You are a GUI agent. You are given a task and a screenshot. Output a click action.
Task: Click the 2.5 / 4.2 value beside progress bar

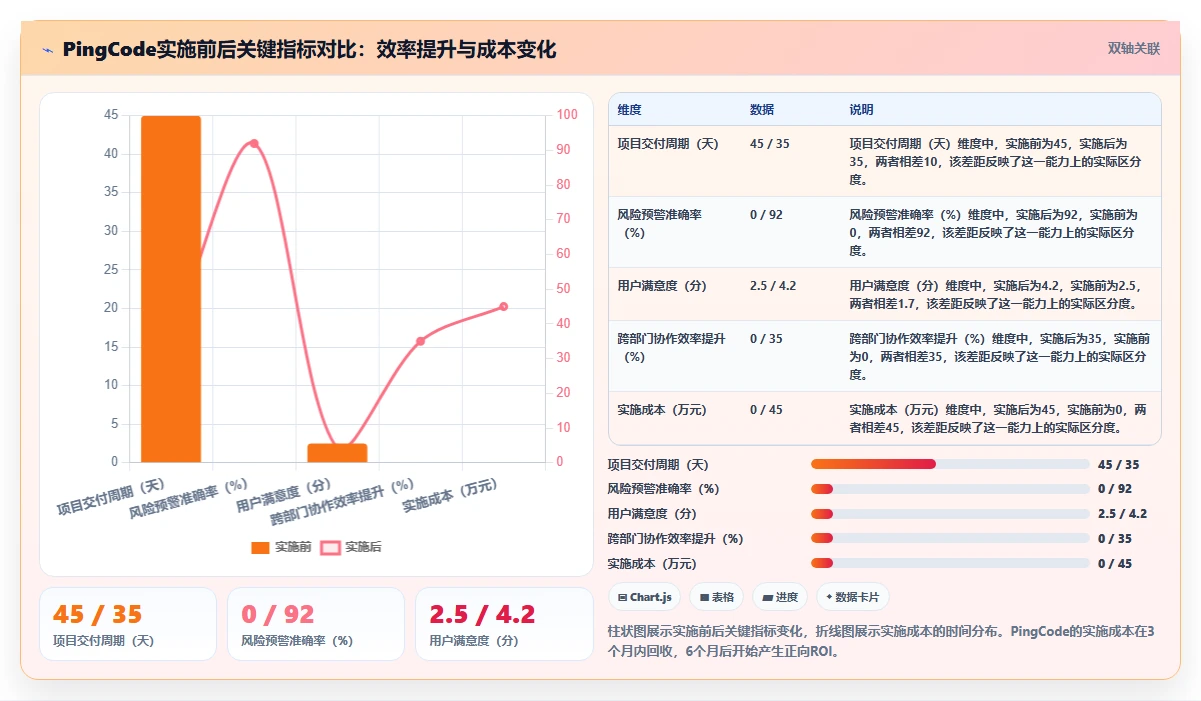coord(1122,514)
